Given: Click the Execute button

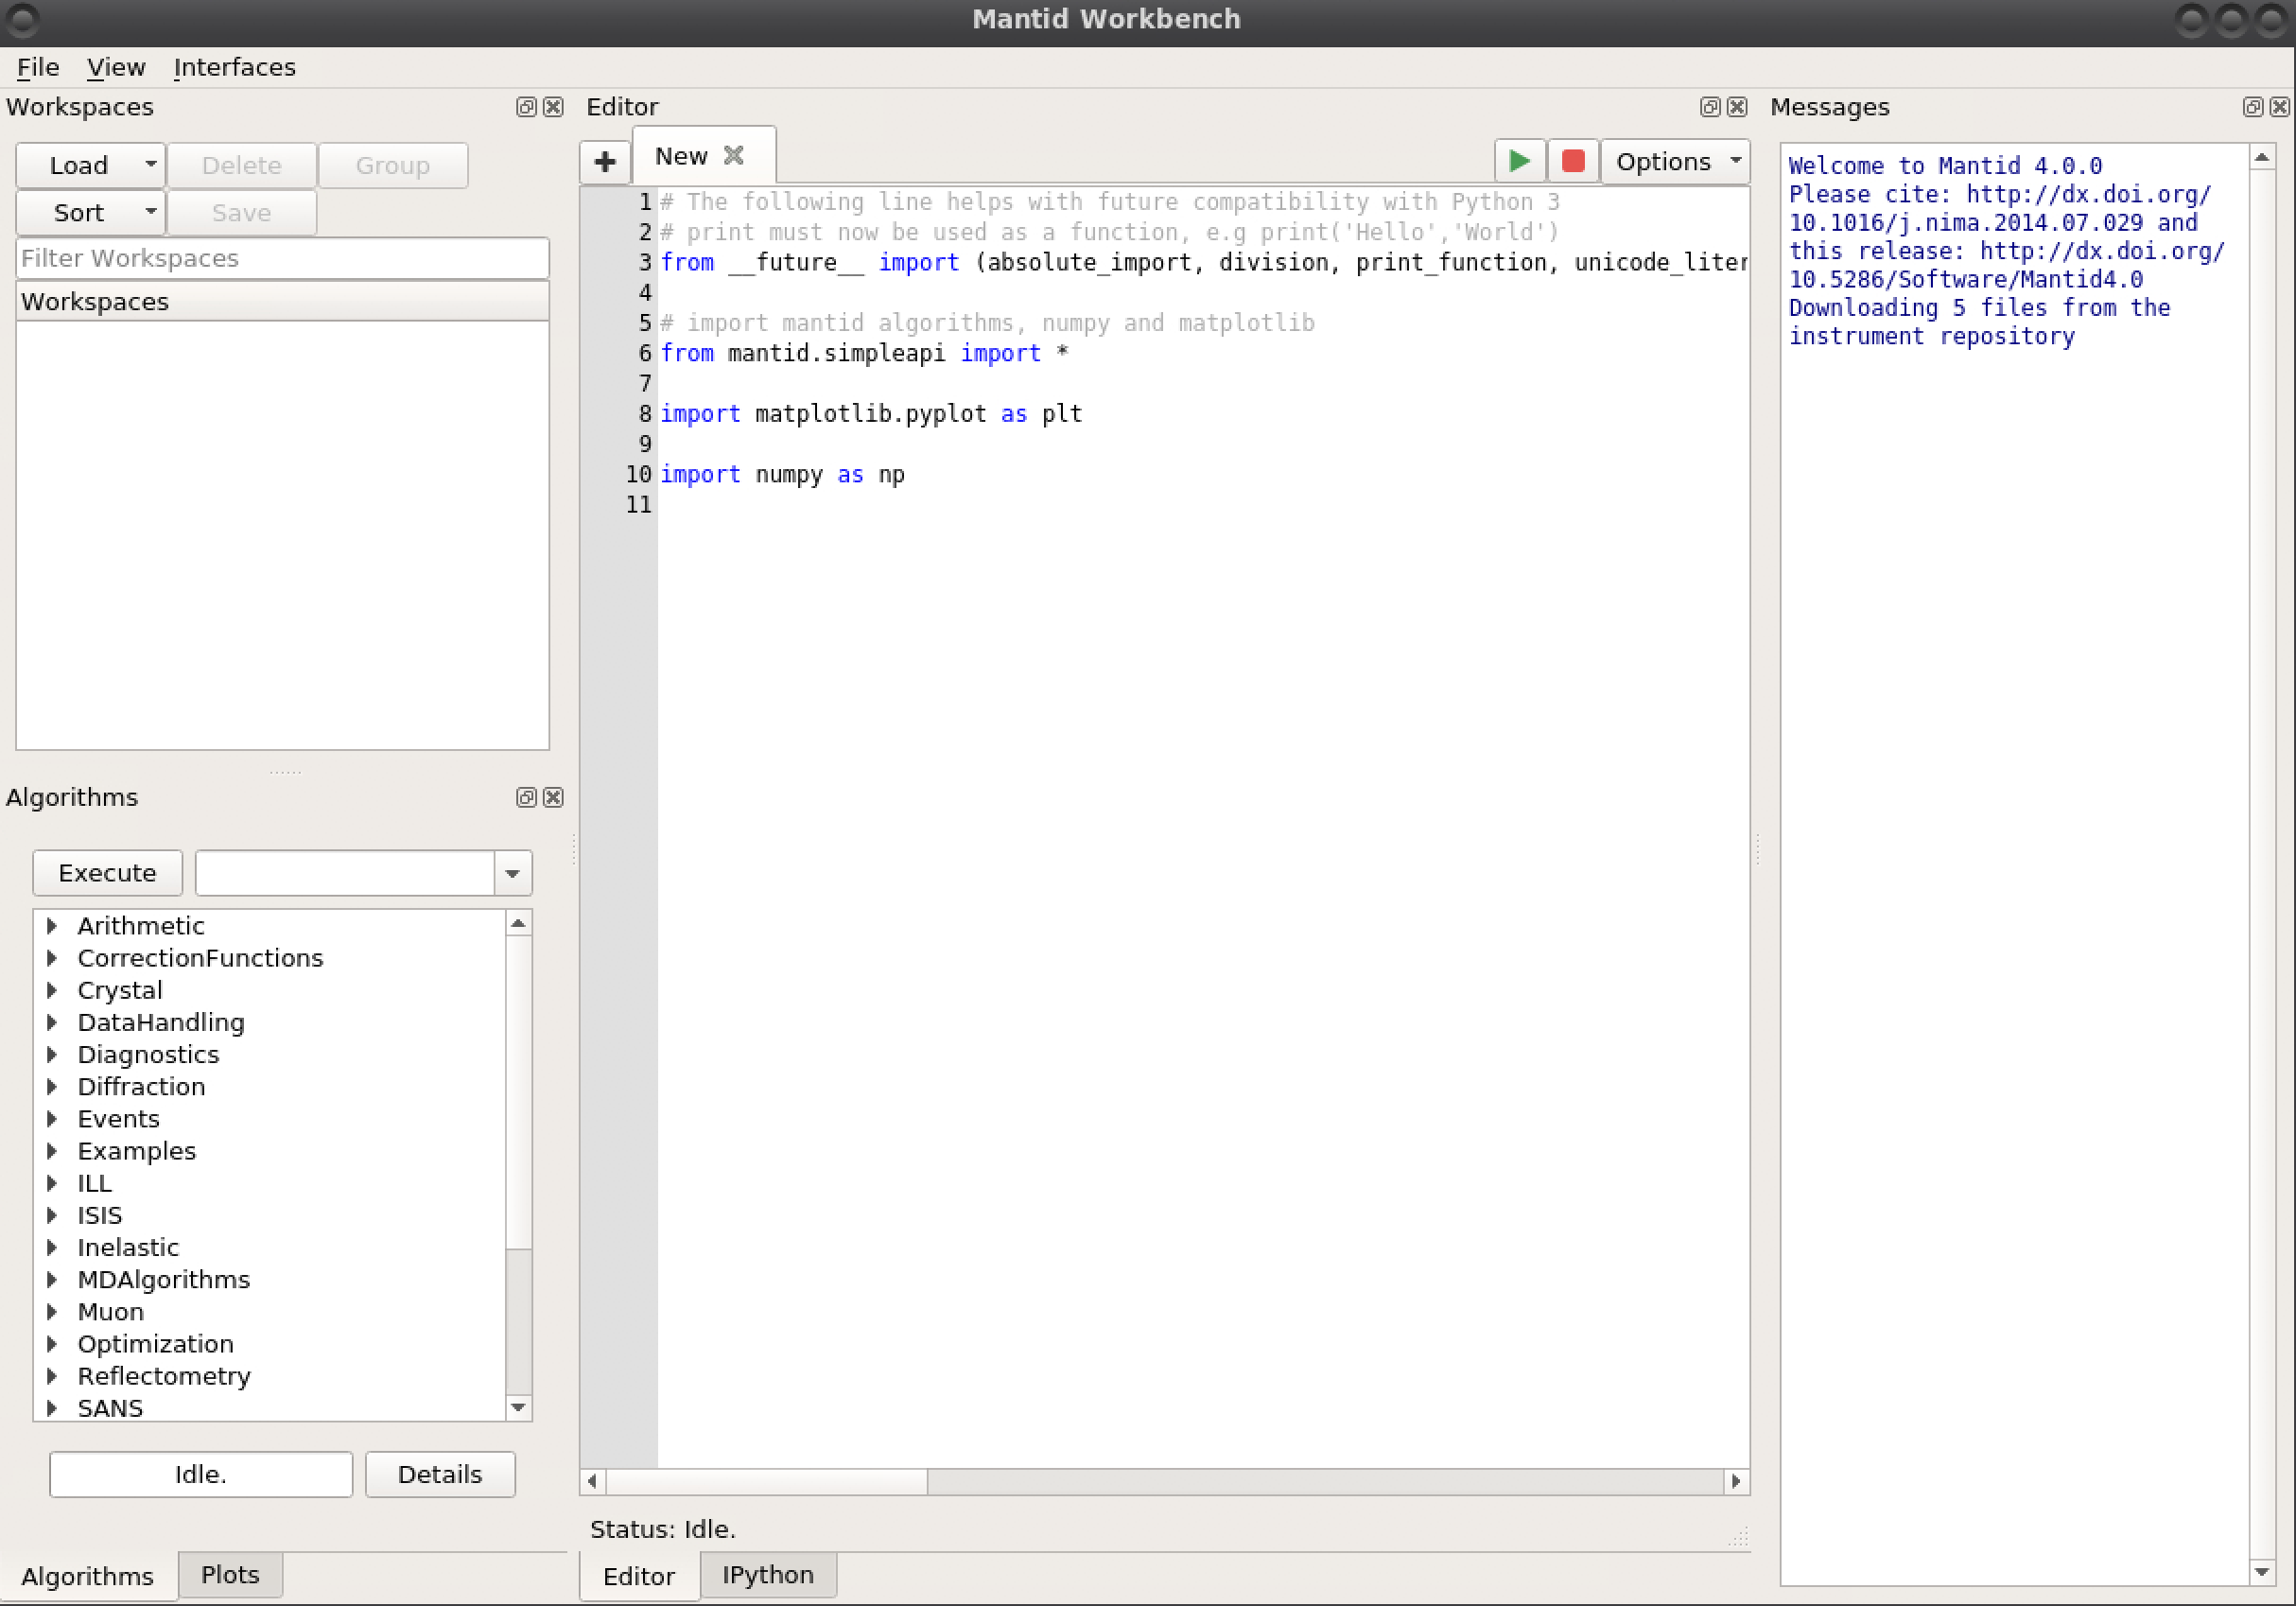Looking at the screenshot, I should click(x=107, y=873).
